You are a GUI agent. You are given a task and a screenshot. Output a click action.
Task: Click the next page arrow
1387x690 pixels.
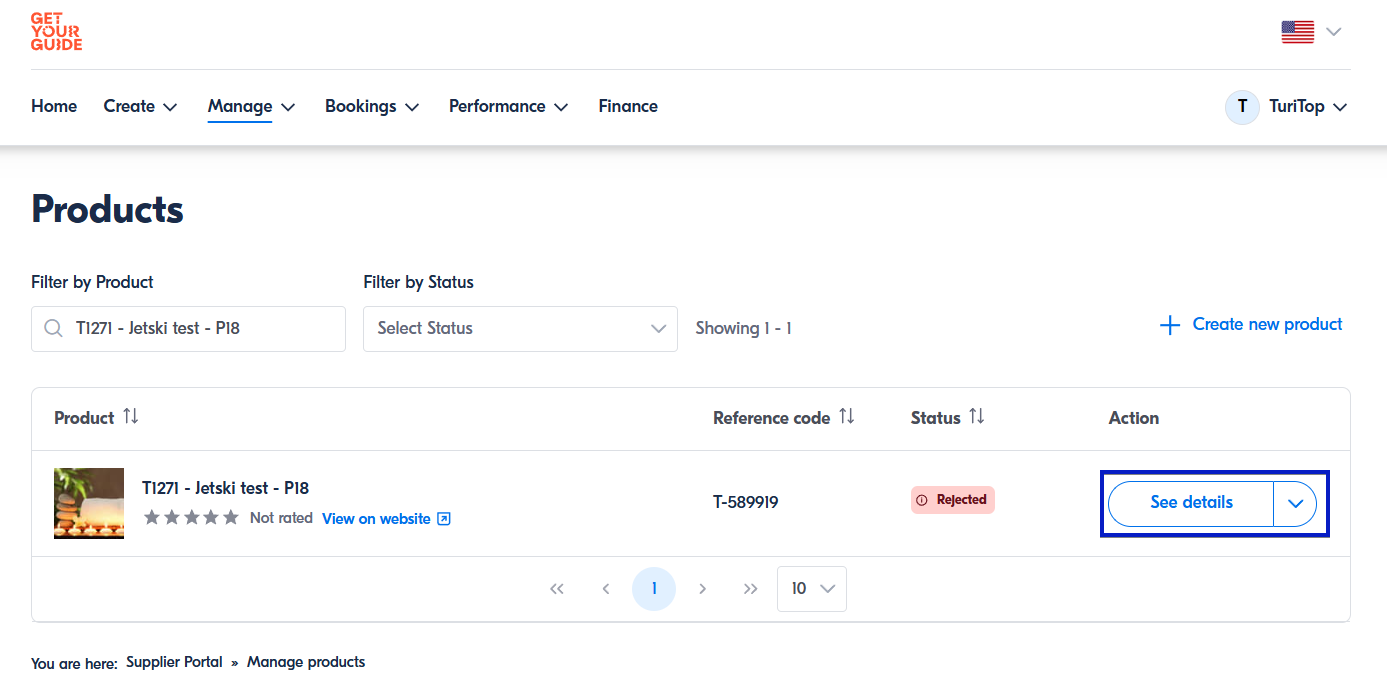[702, 589]
